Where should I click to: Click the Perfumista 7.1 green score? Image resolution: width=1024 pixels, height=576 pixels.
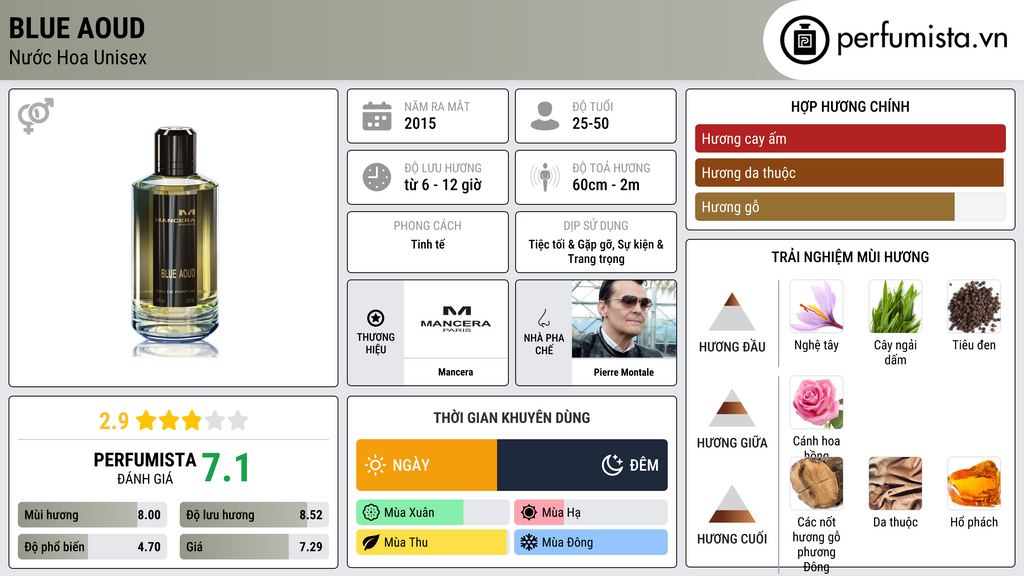click(x=226, y=468)
